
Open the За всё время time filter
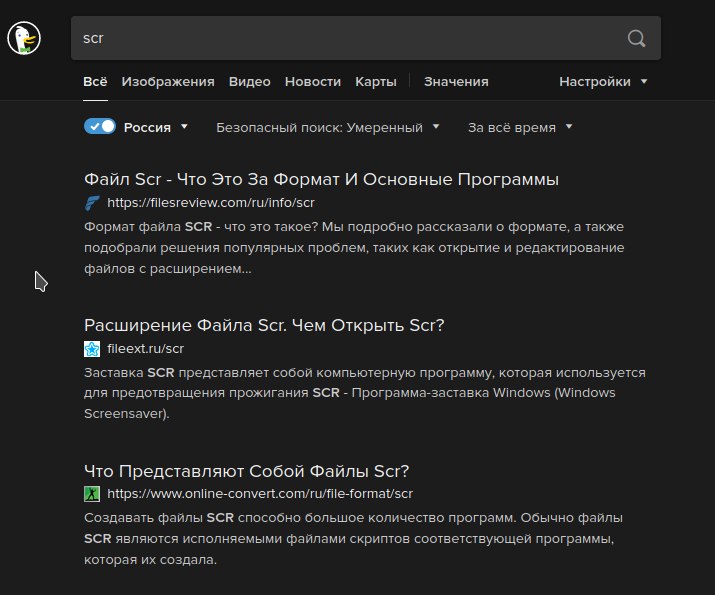tap(520, 127)
